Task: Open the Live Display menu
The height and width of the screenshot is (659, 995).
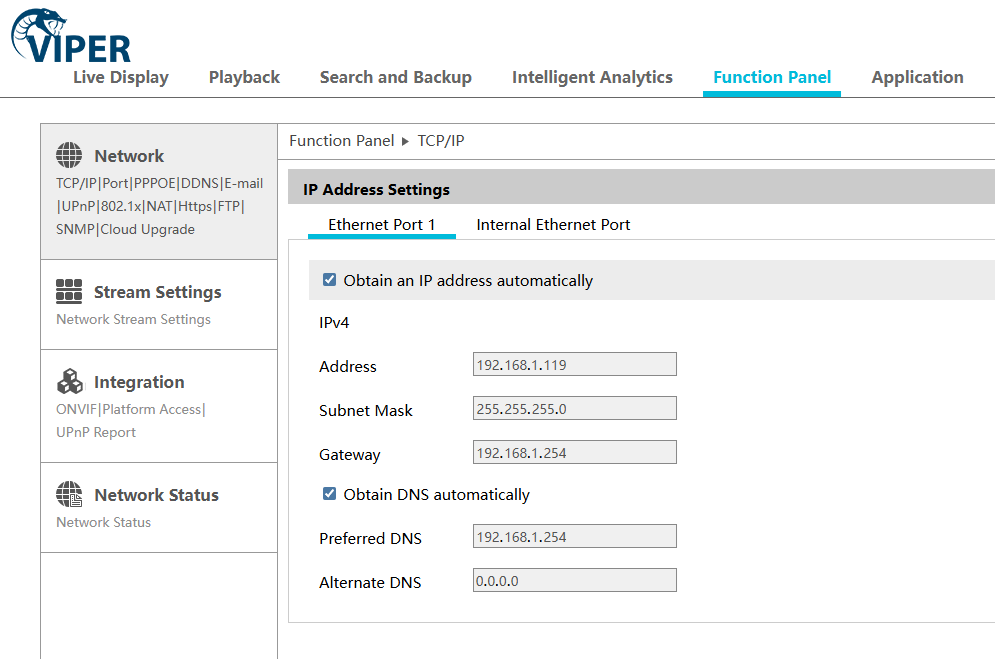Action: pos(121,78)
